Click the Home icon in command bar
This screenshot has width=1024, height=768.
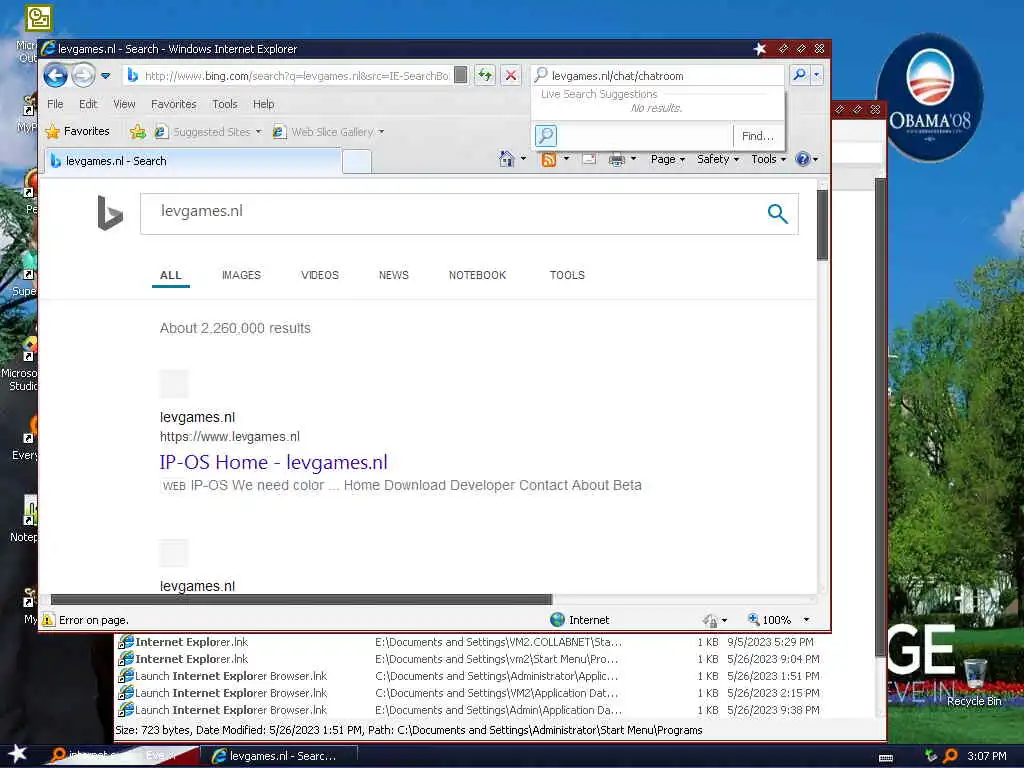506,159
